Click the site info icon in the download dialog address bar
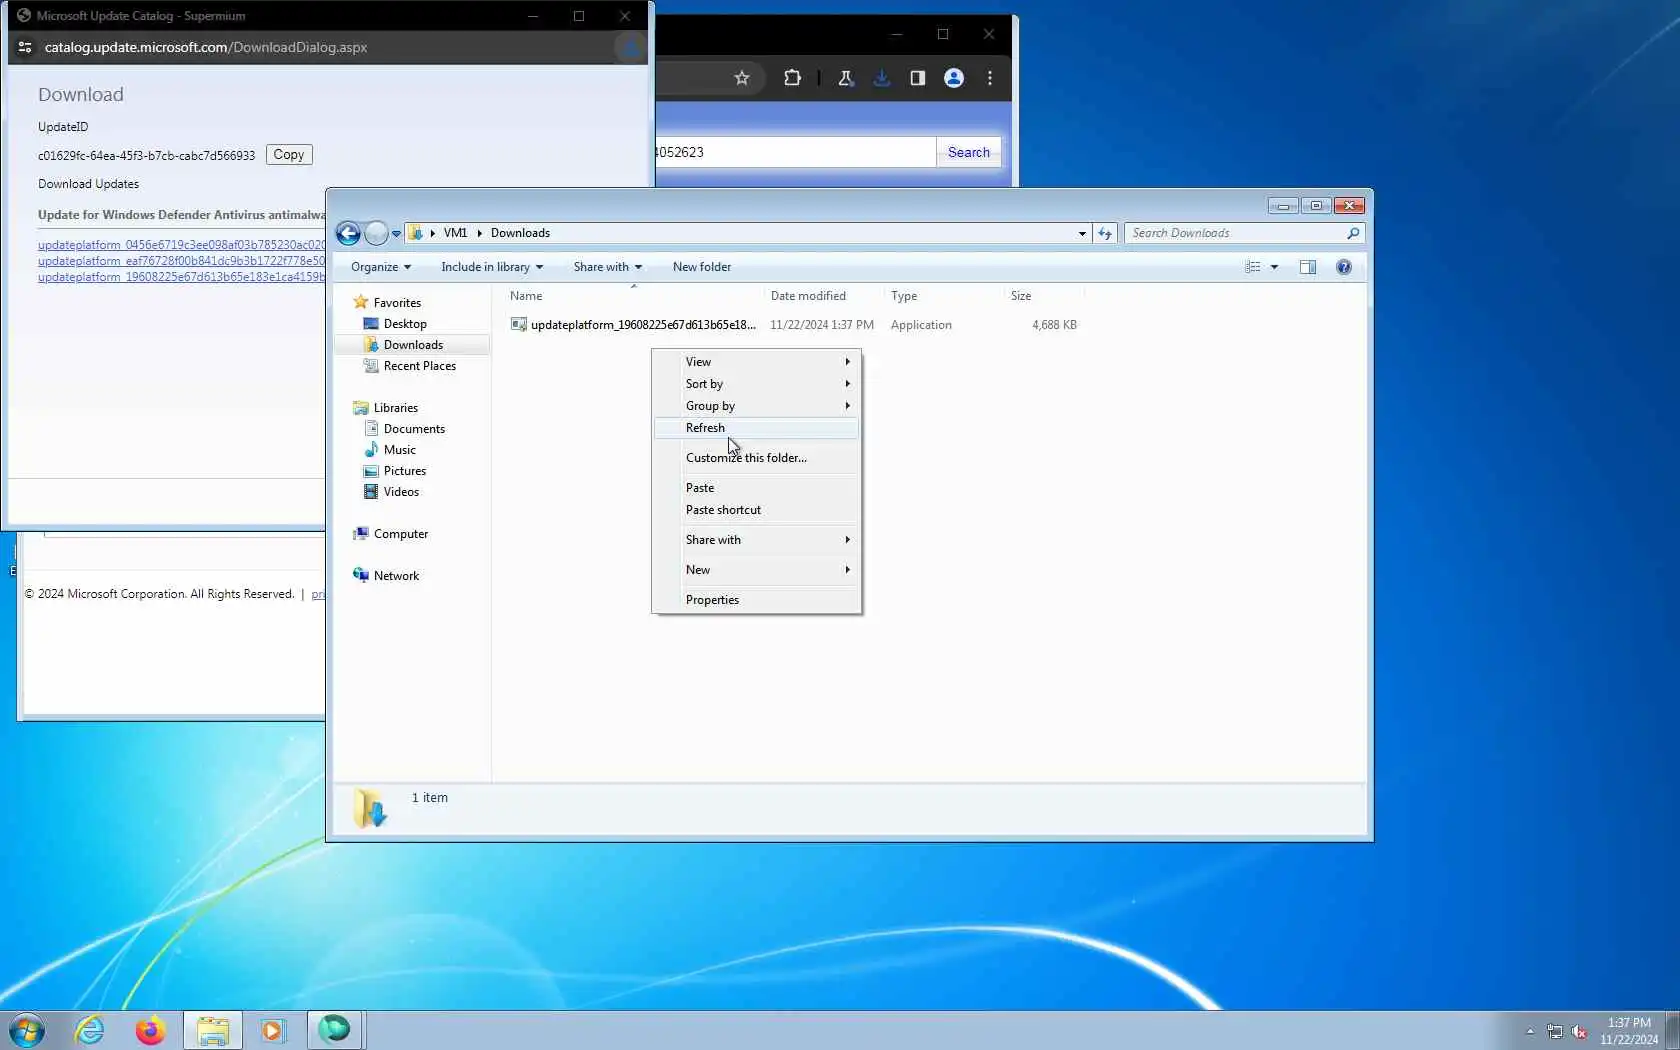The width and height of the screenshot is (1680, 1050). pos(25,47)
